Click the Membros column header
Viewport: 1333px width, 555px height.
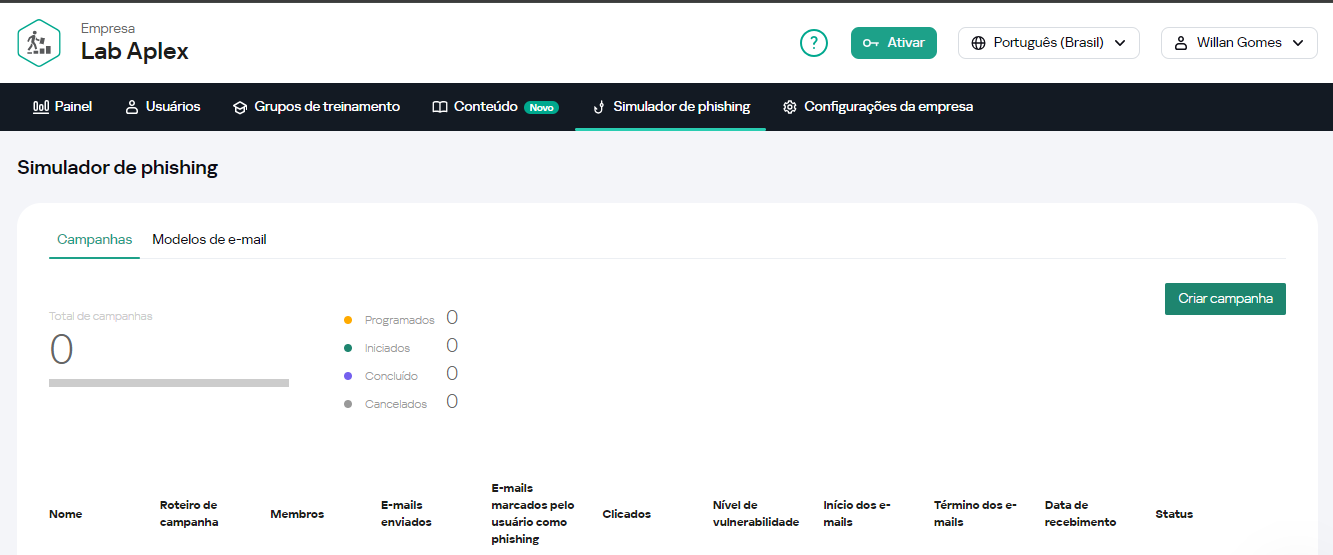tap(297, 514)
